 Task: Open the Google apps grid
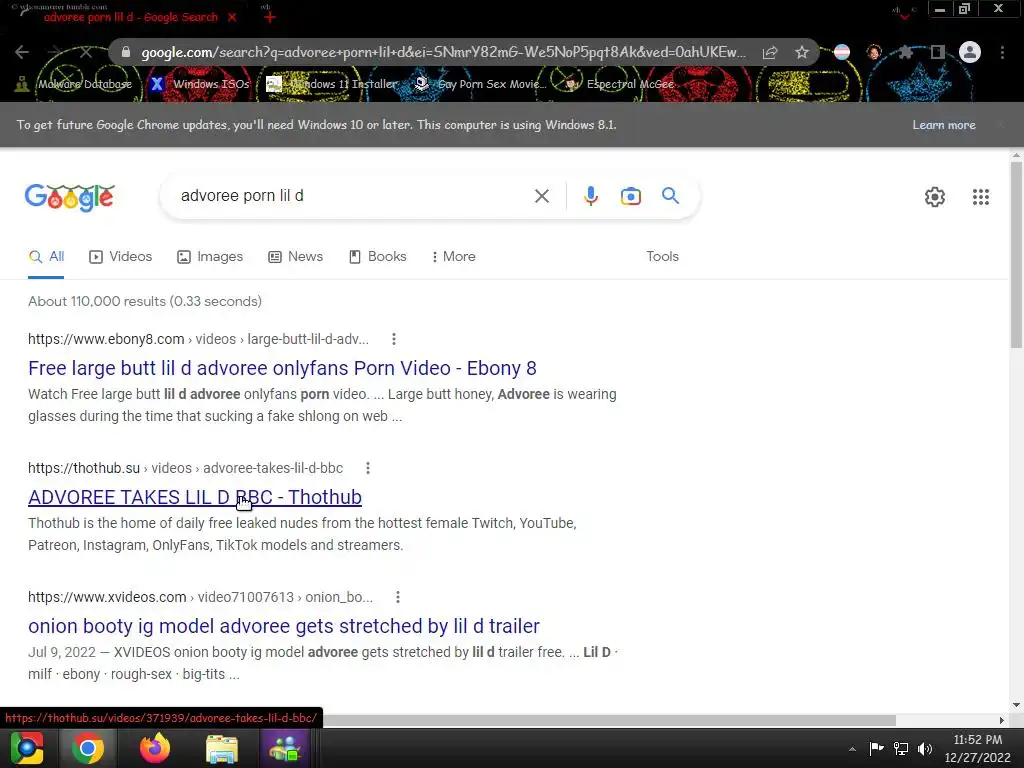[x=981, y=197]
